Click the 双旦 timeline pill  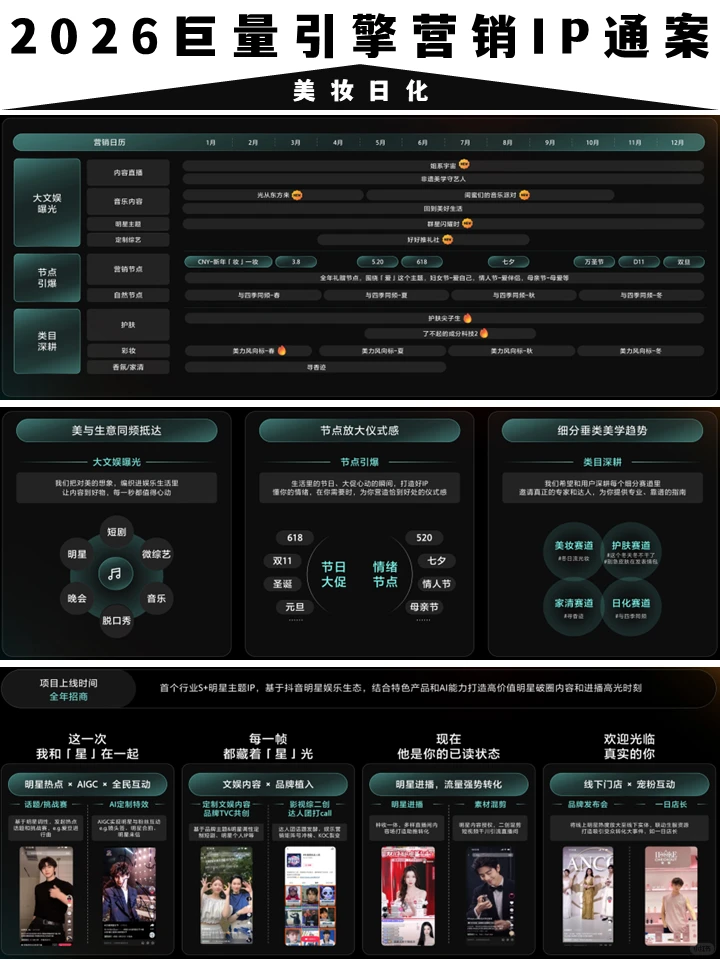click(x=684, y=261)
